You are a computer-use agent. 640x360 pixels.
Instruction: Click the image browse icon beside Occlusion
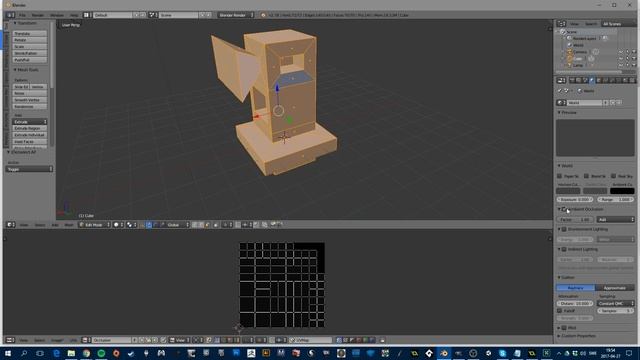coord(86,340)
